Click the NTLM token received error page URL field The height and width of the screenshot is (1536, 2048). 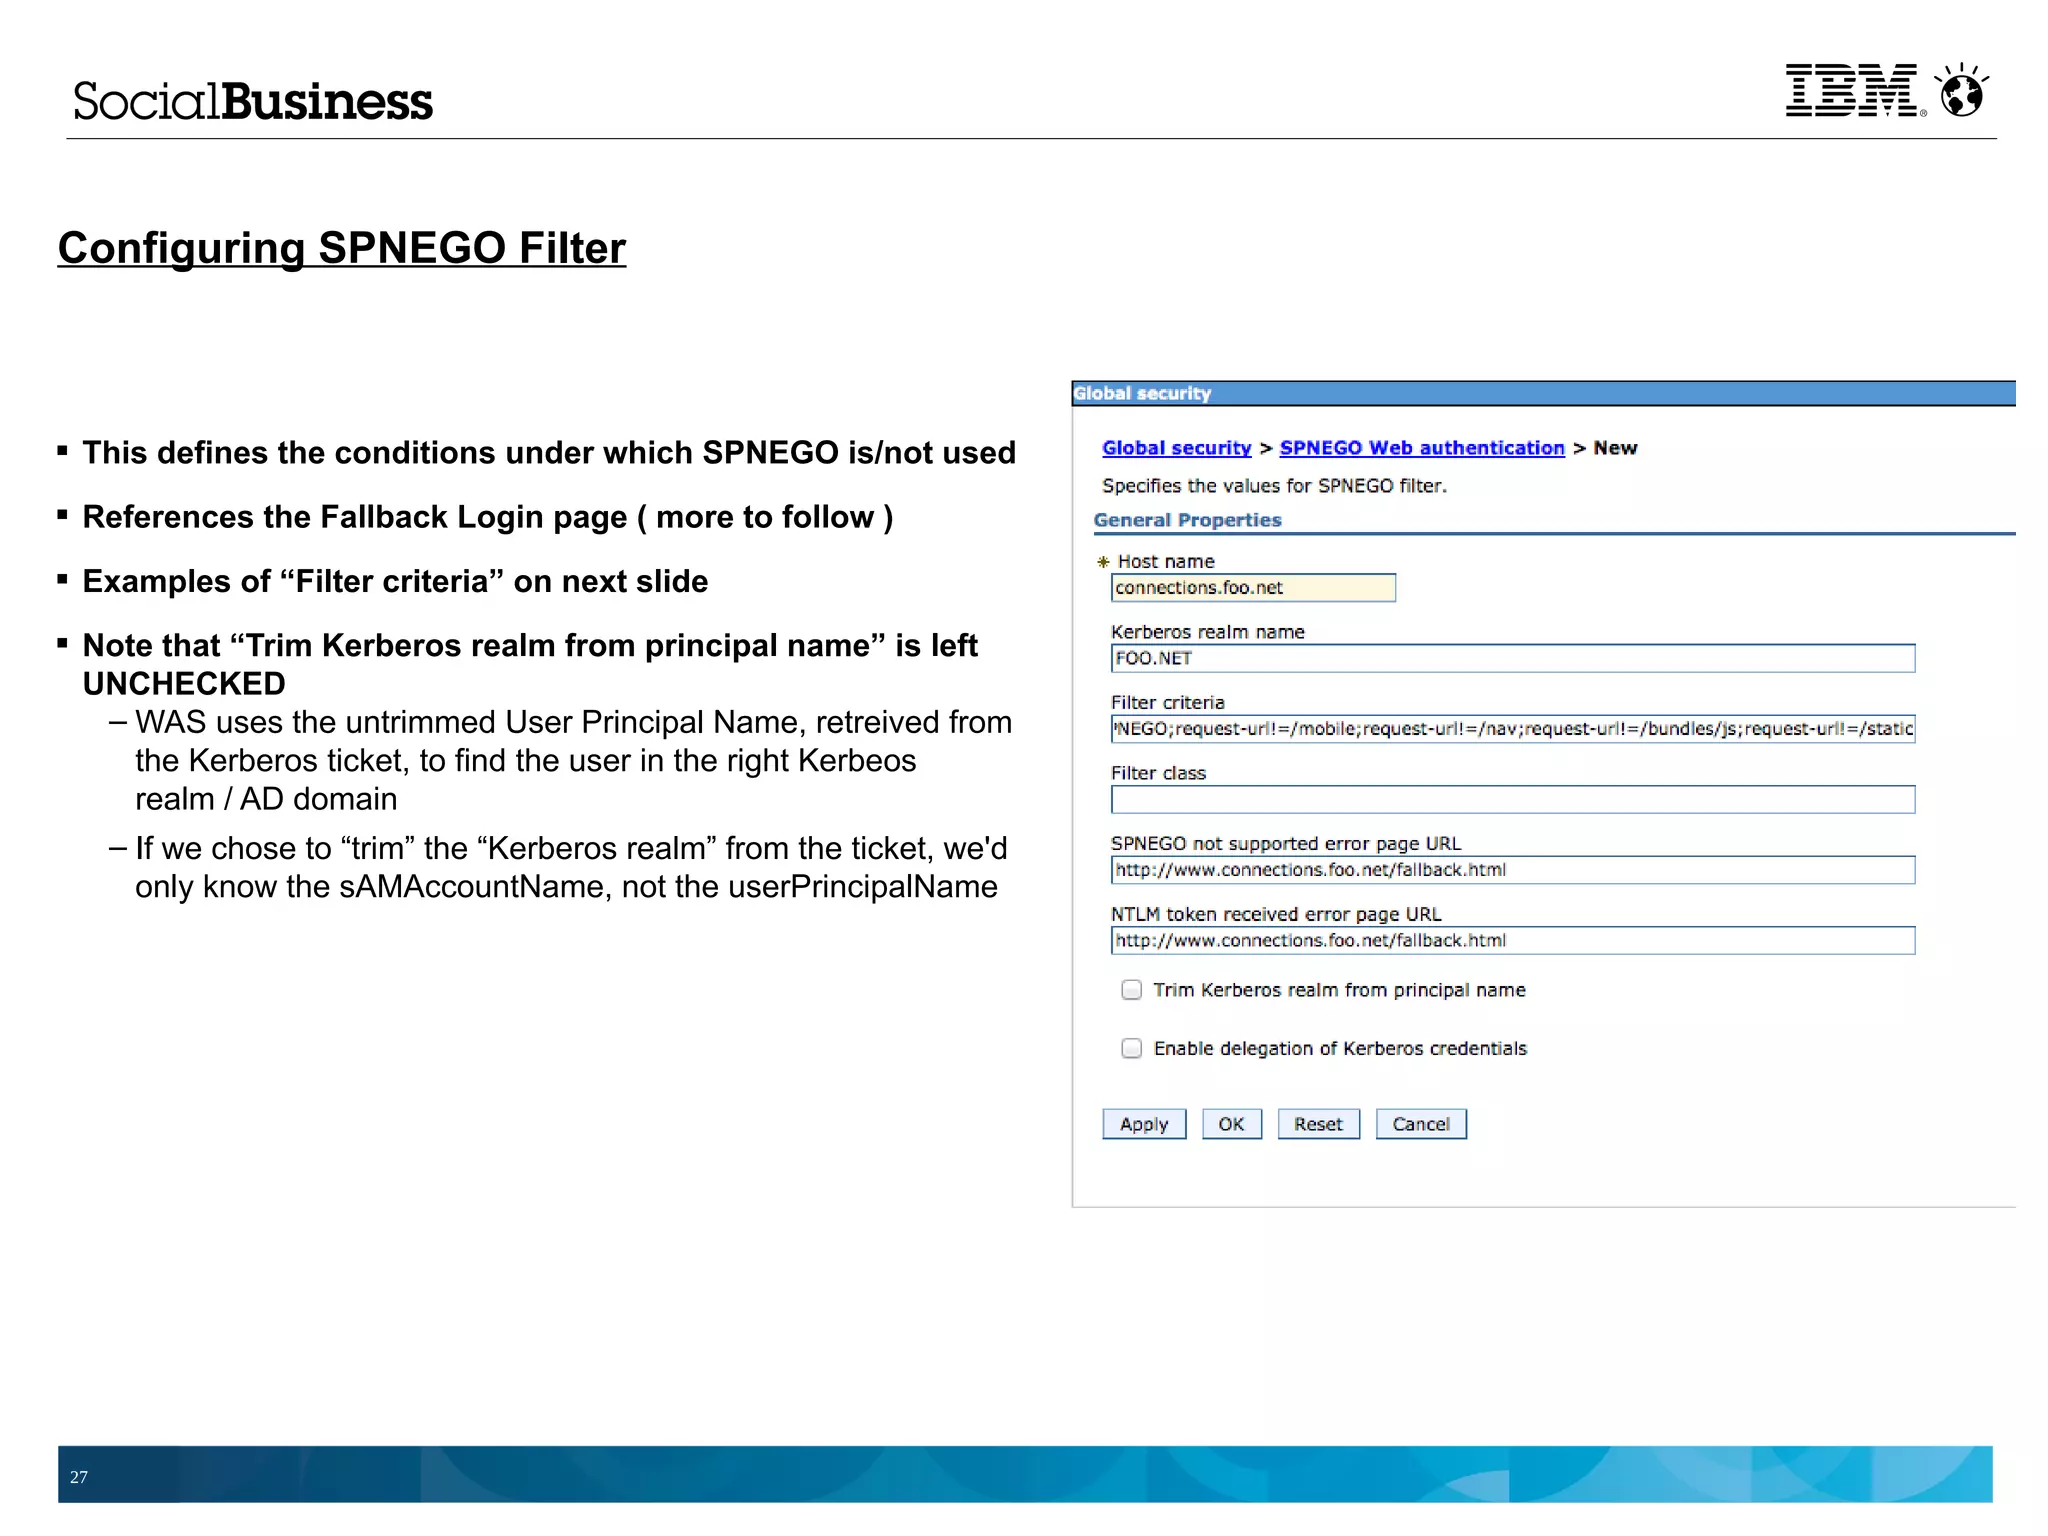[x=1513, y=941]
